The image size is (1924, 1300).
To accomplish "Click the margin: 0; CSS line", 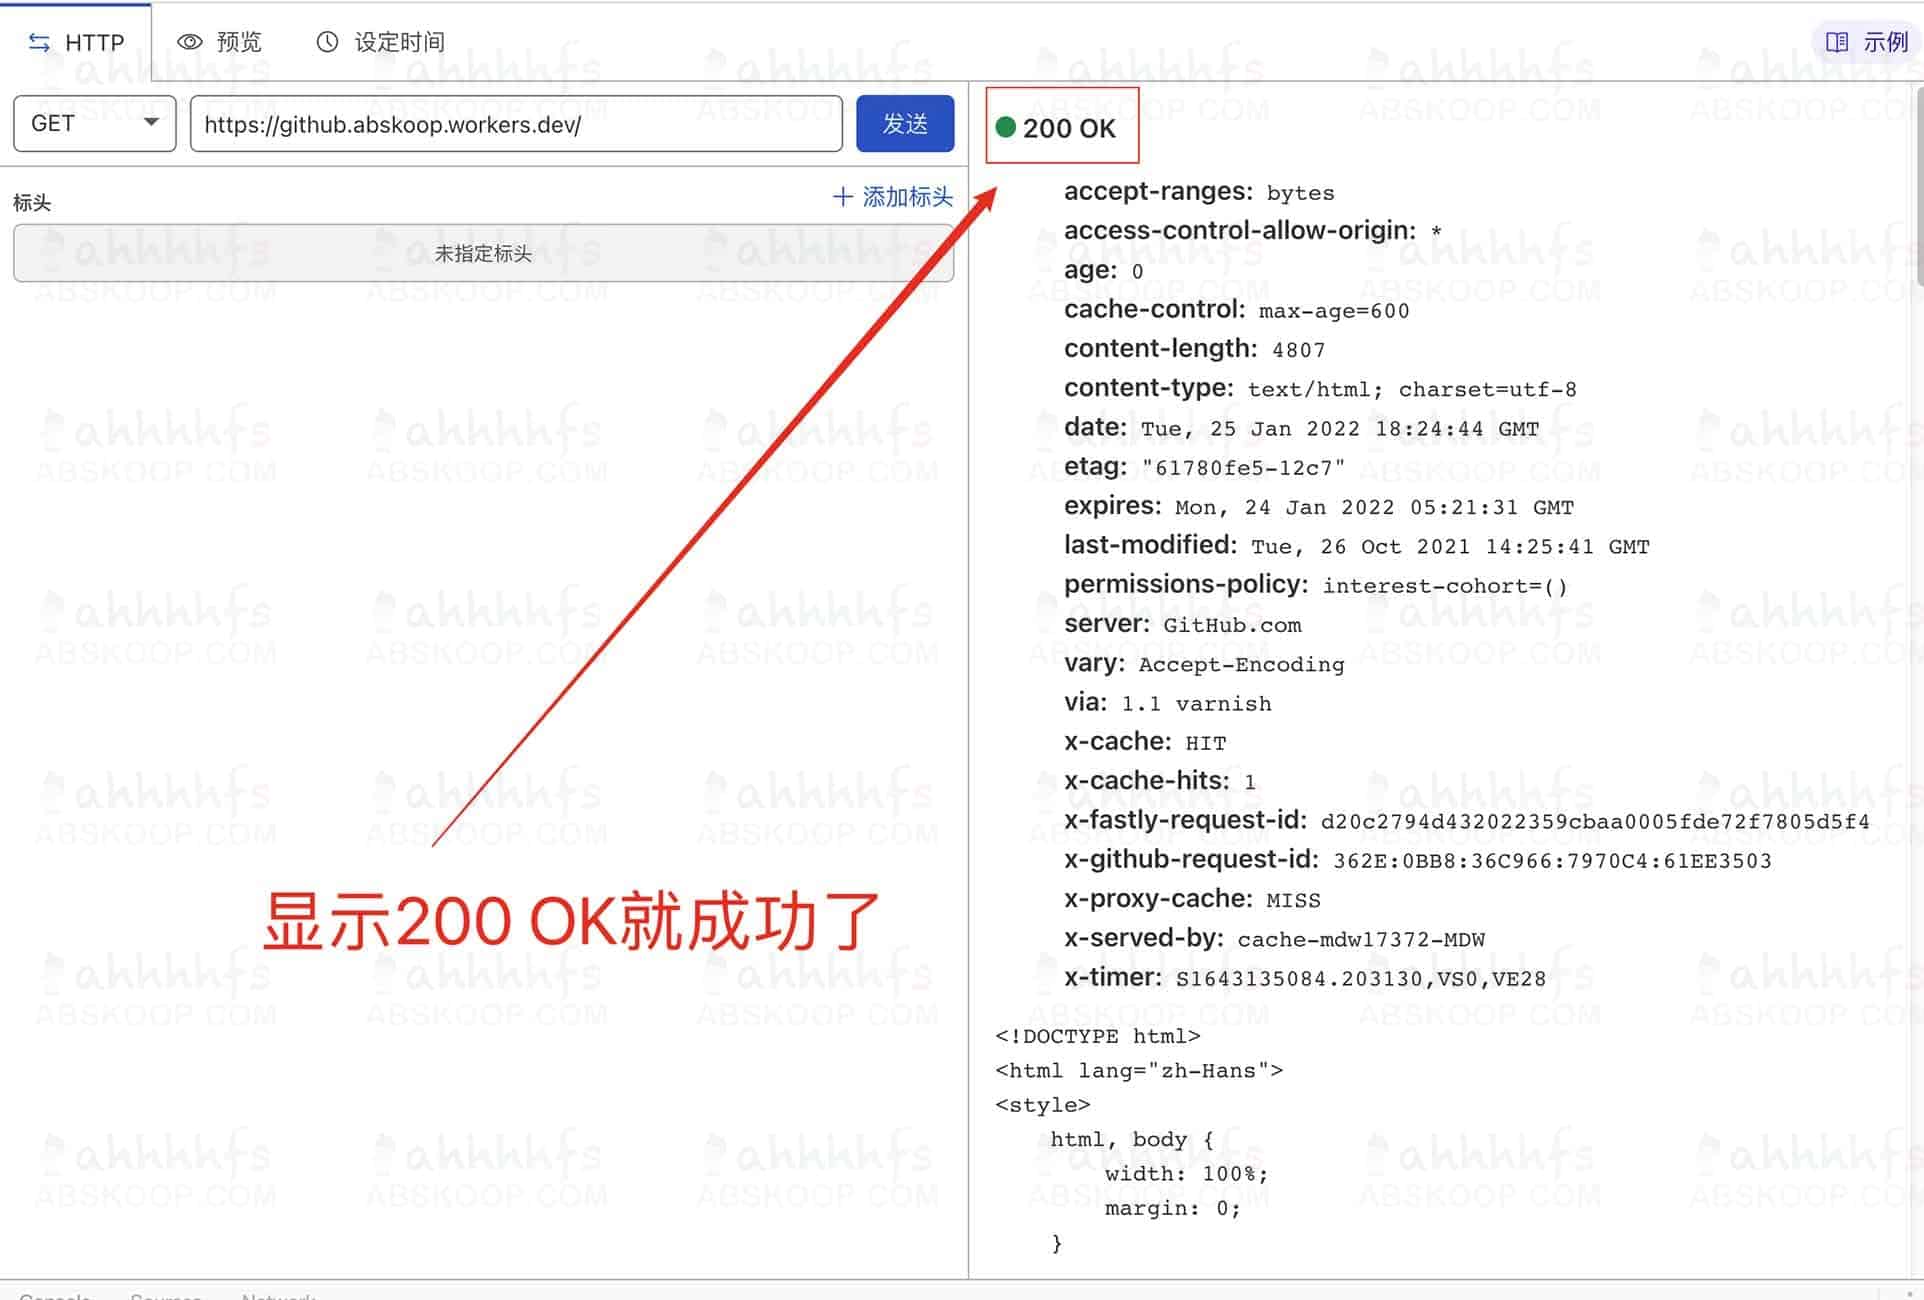I will pos(1172,1209).
